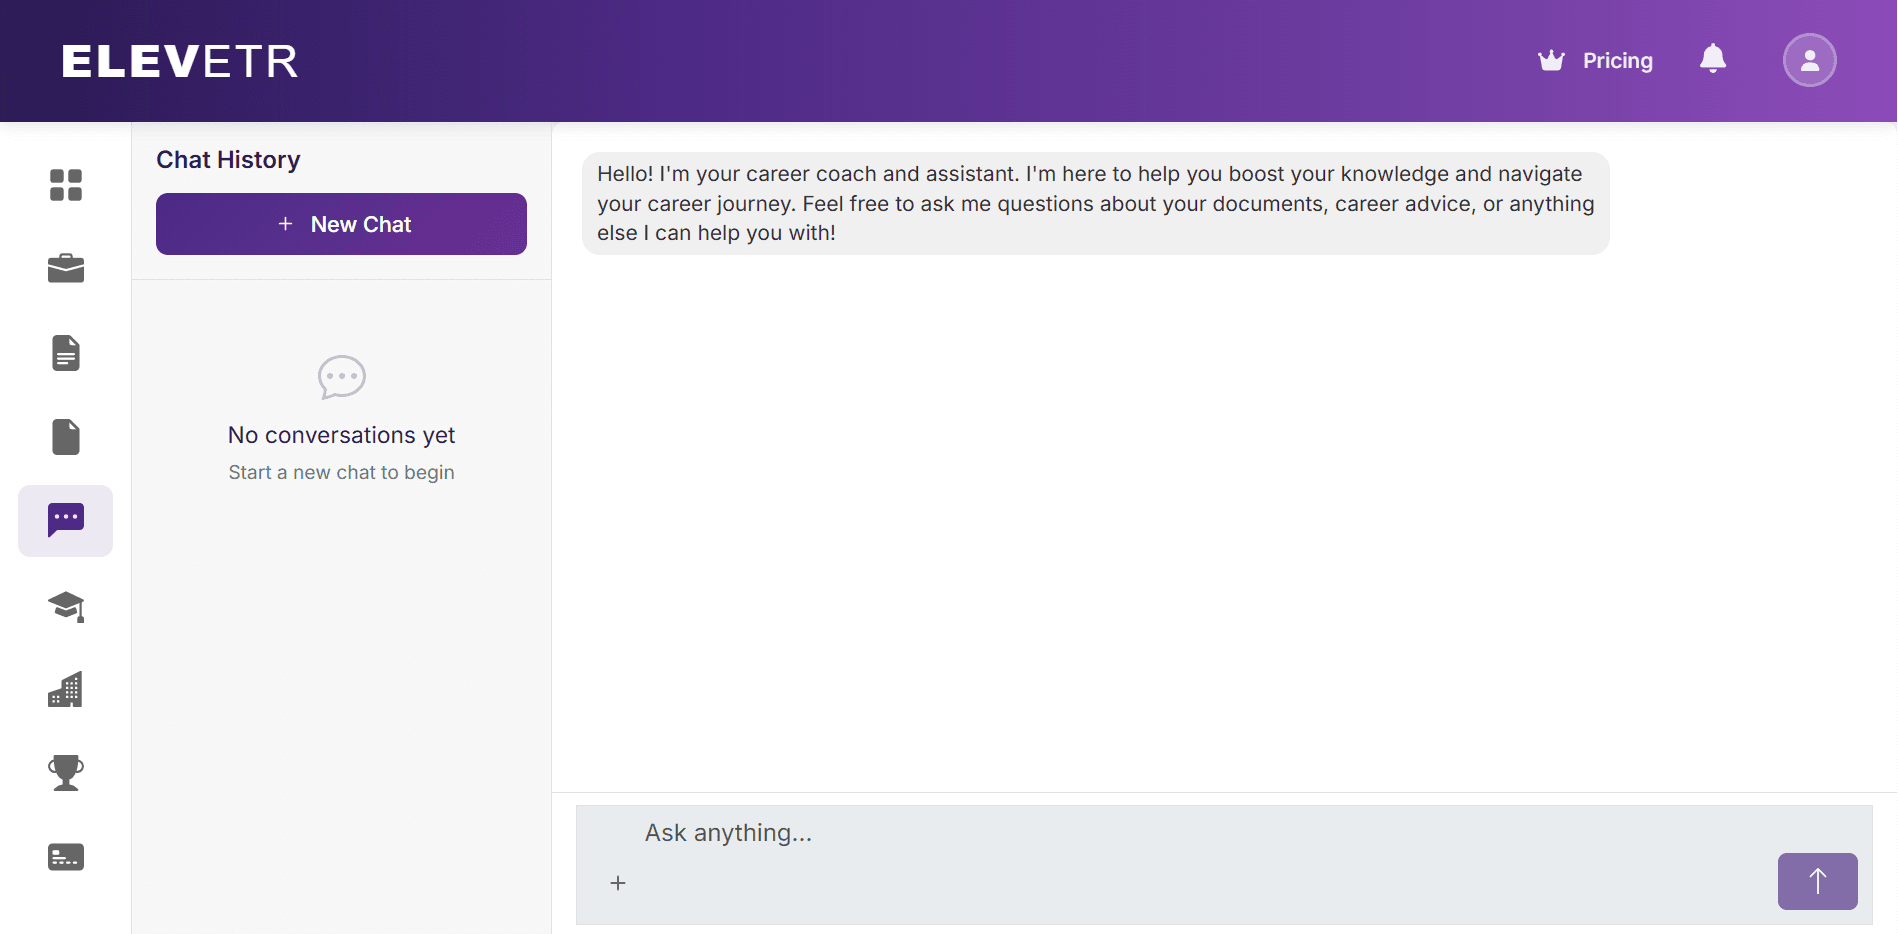This screenshot has height=934, width=1898.
Task: Open the chat bubble icon in sidebar
Action: (x=66, y=520)
